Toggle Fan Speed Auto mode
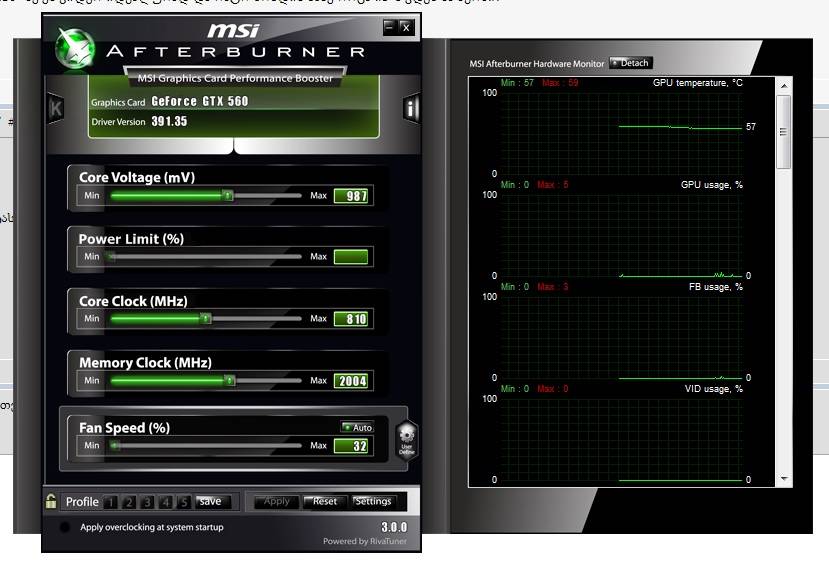 tap(358, 427)
